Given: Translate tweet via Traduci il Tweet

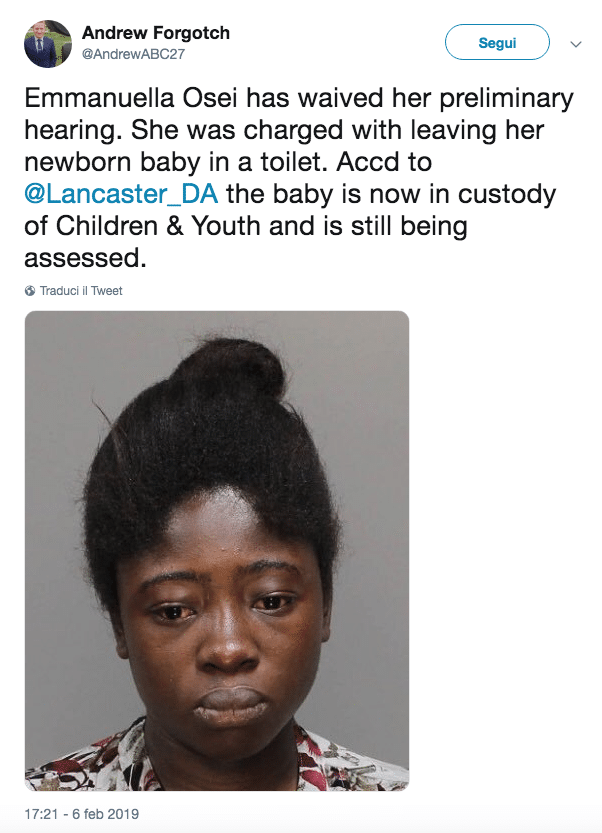Looking at the screenshot, I should coord(81,291).
